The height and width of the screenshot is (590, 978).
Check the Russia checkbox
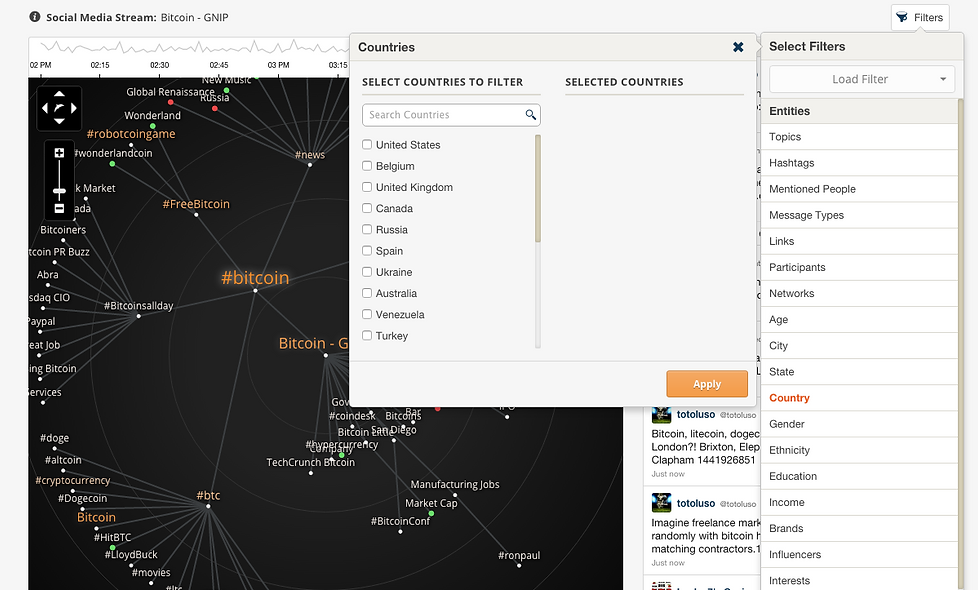[367, 230]
